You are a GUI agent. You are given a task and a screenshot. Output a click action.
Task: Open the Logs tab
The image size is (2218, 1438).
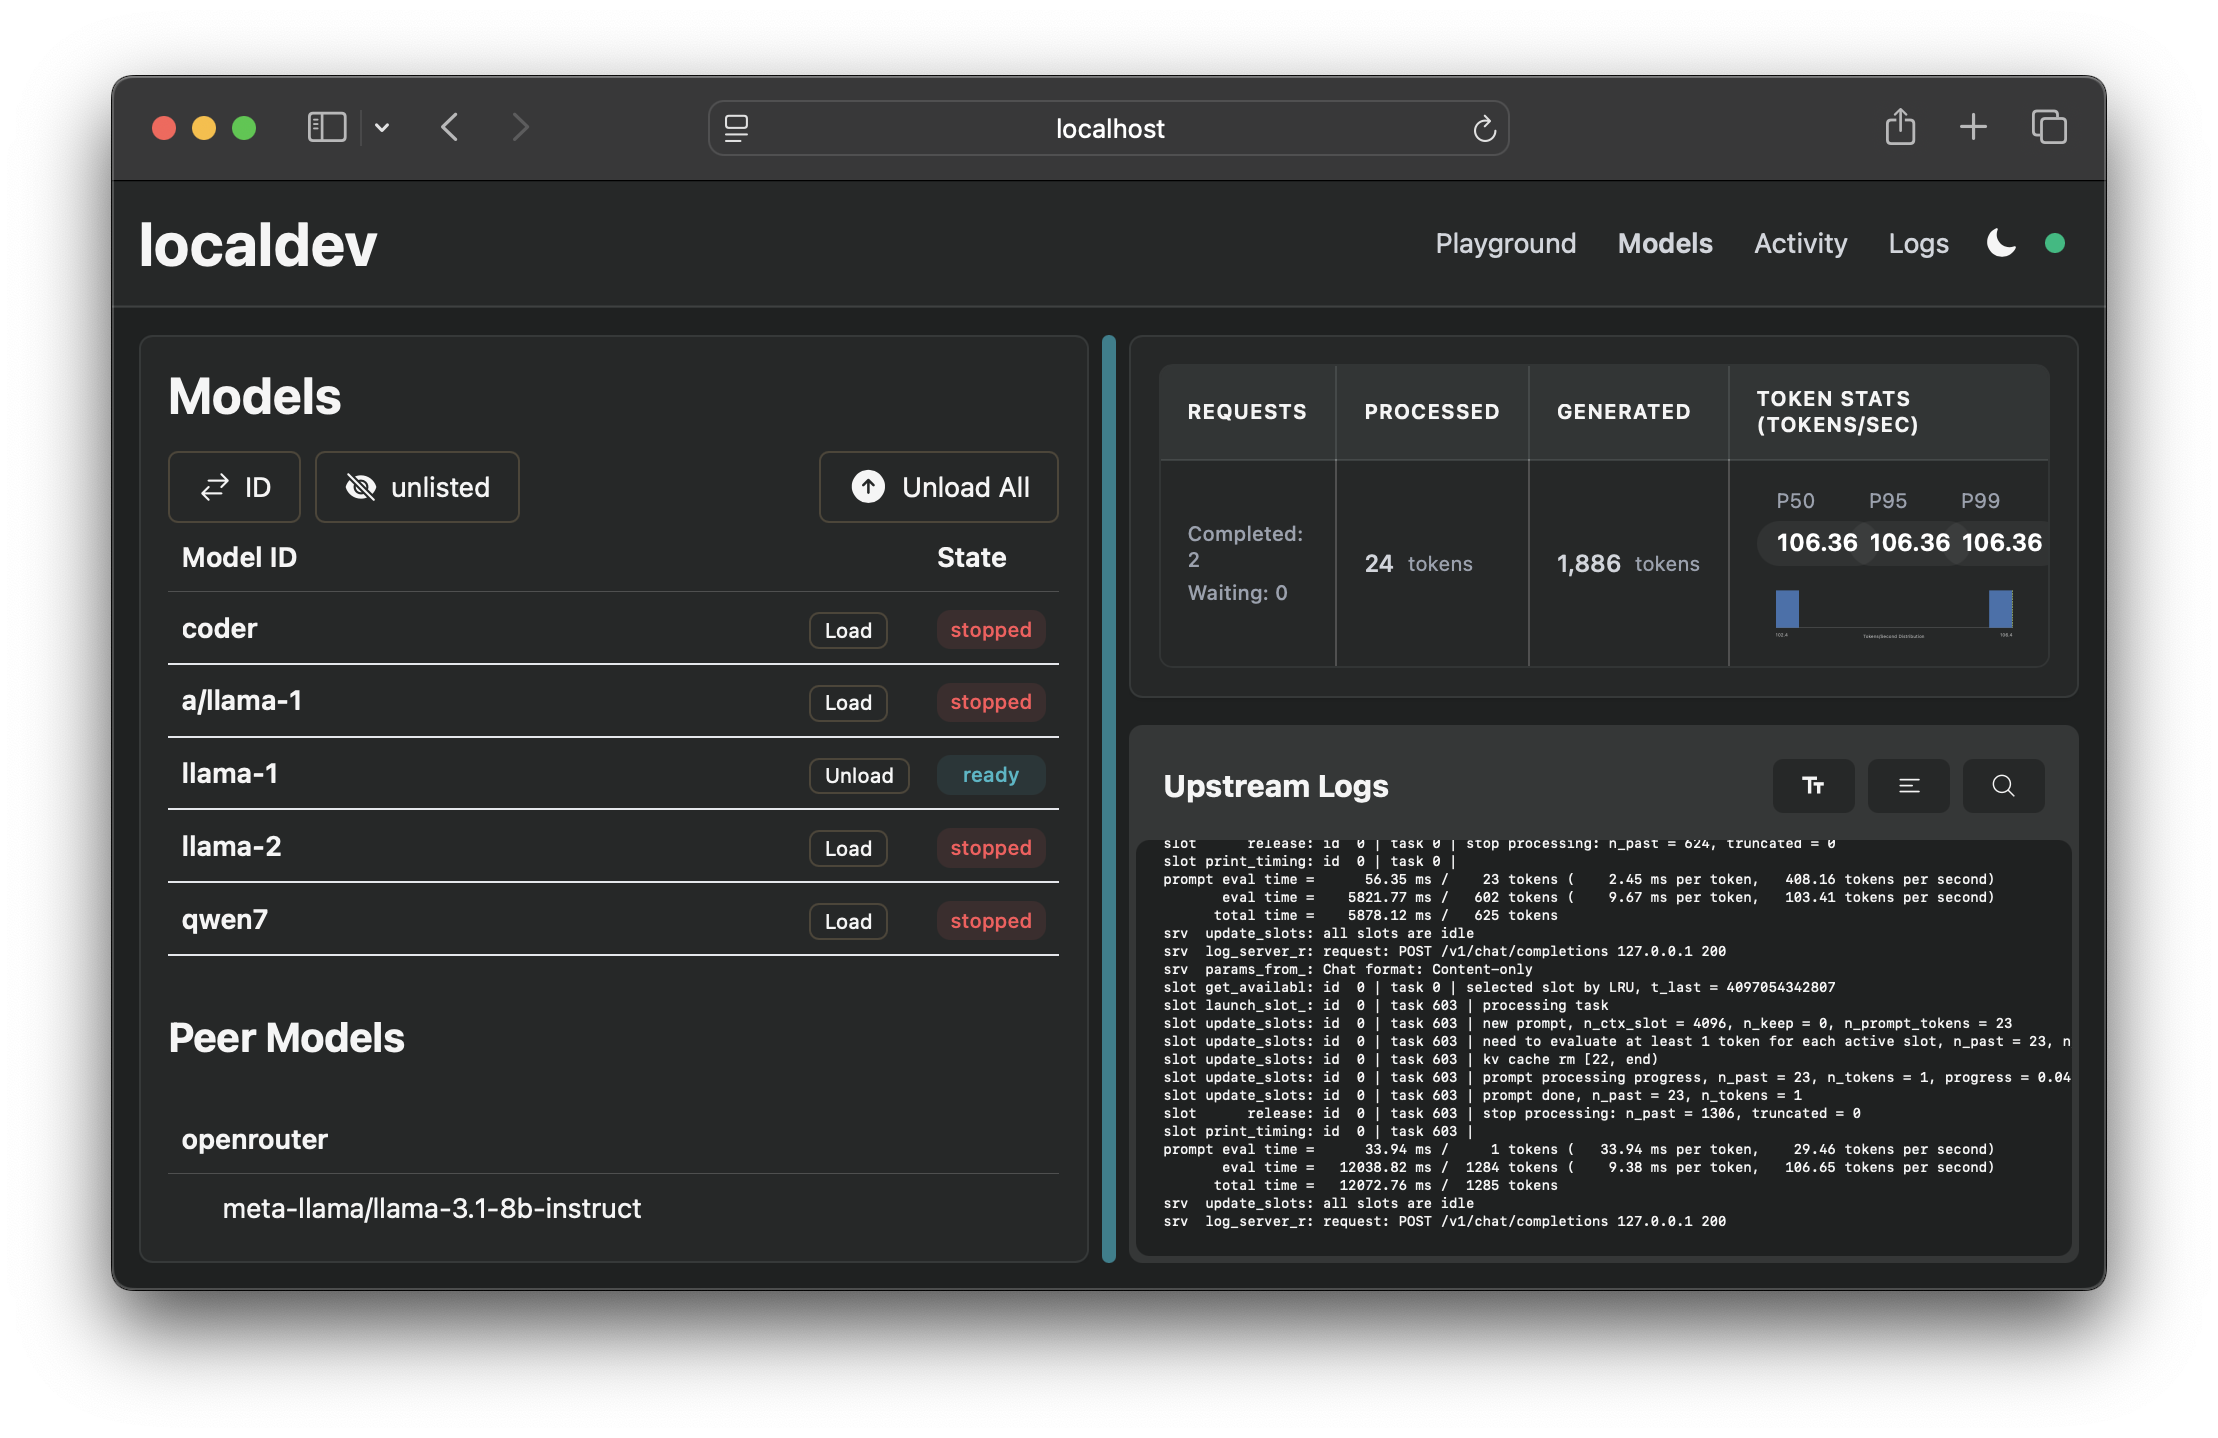(1918, 243)
